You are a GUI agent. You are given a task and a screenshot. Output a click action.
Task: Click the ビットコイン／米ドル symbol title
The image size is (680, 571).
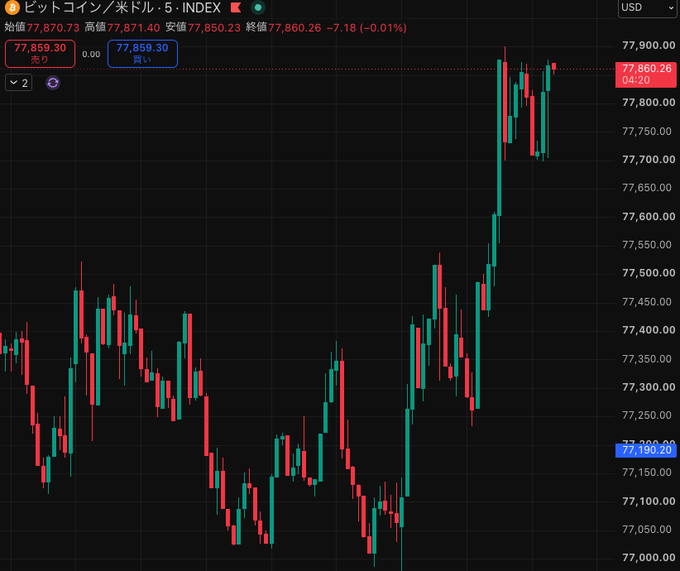89,7
